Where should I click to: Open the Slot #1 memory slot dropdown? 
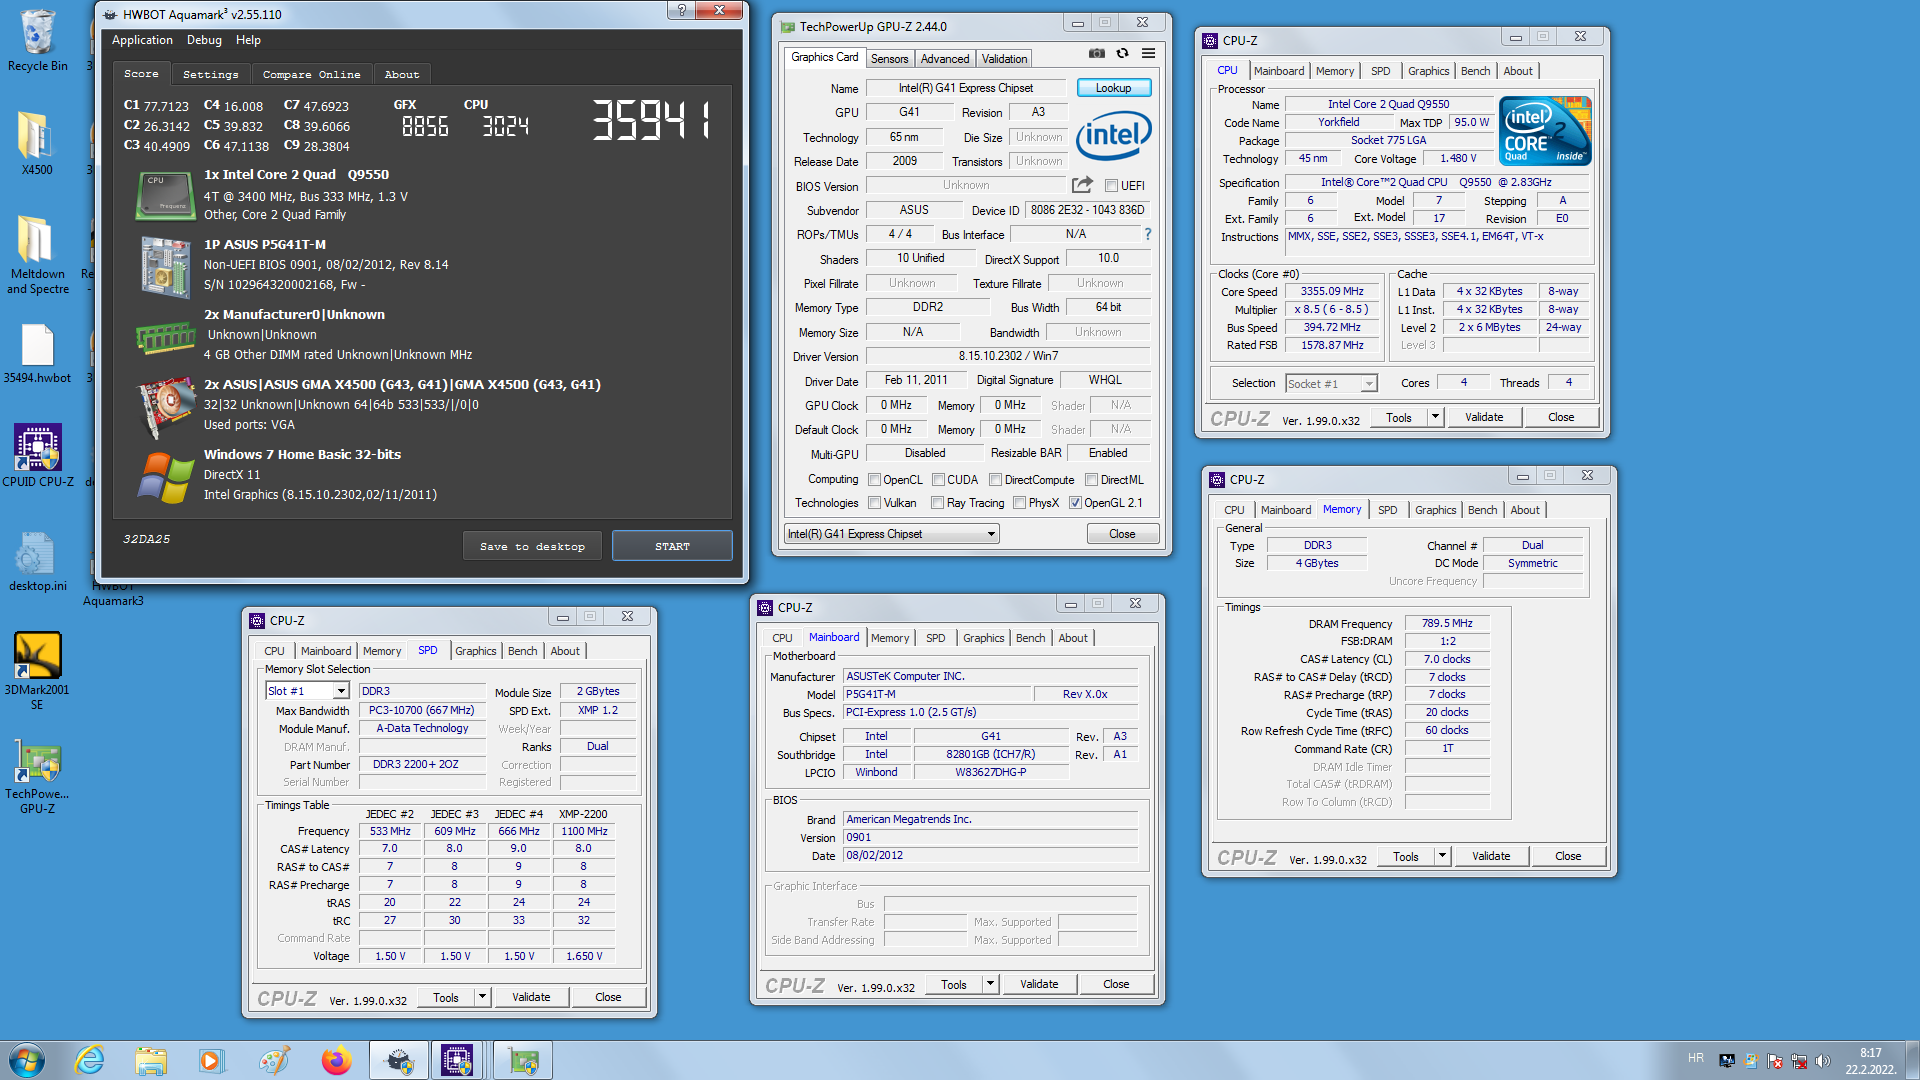pyautogui.click(x=307, y=691)
